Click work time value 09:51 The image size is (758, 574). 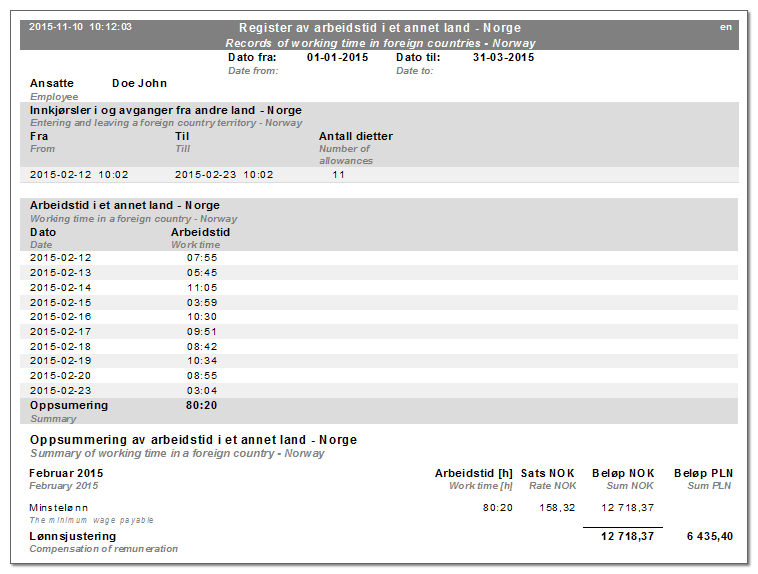pyautogui.click(x=202, y=332)
